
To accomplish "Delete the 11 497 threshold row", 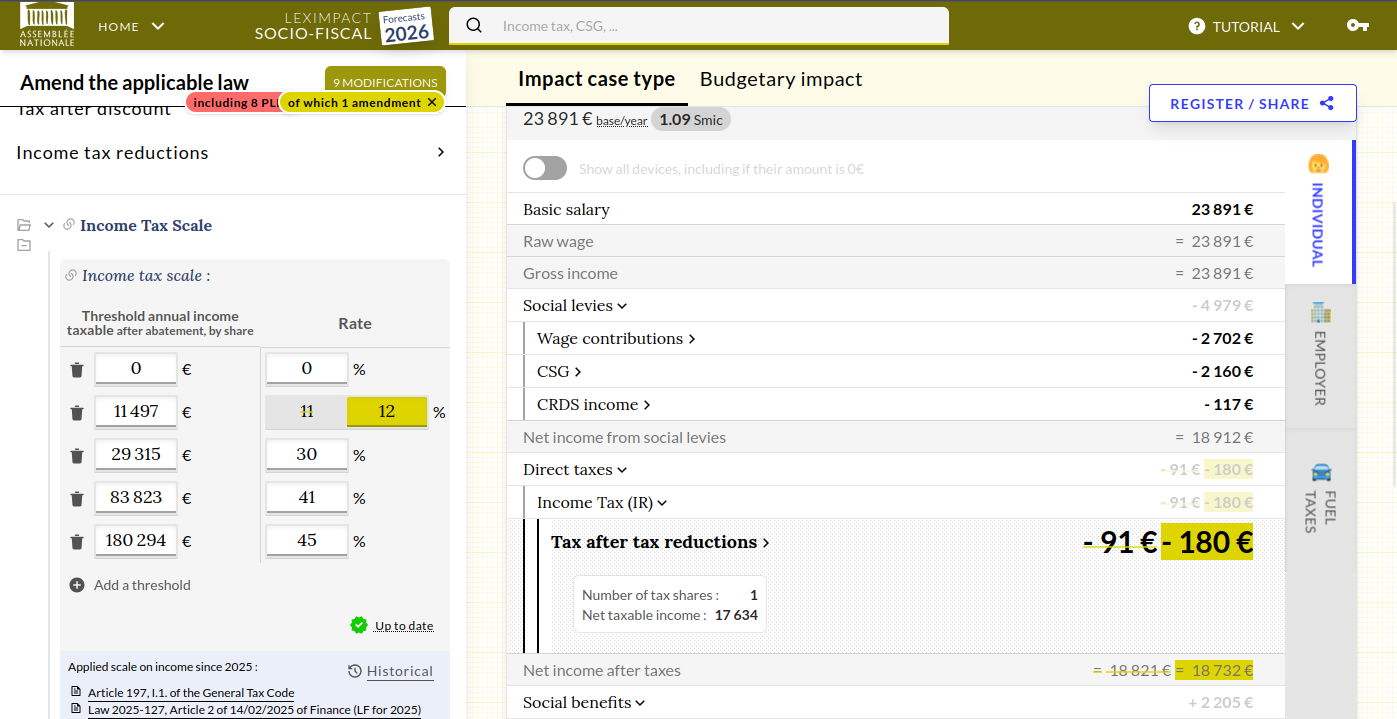I will [x=77, y=412].
